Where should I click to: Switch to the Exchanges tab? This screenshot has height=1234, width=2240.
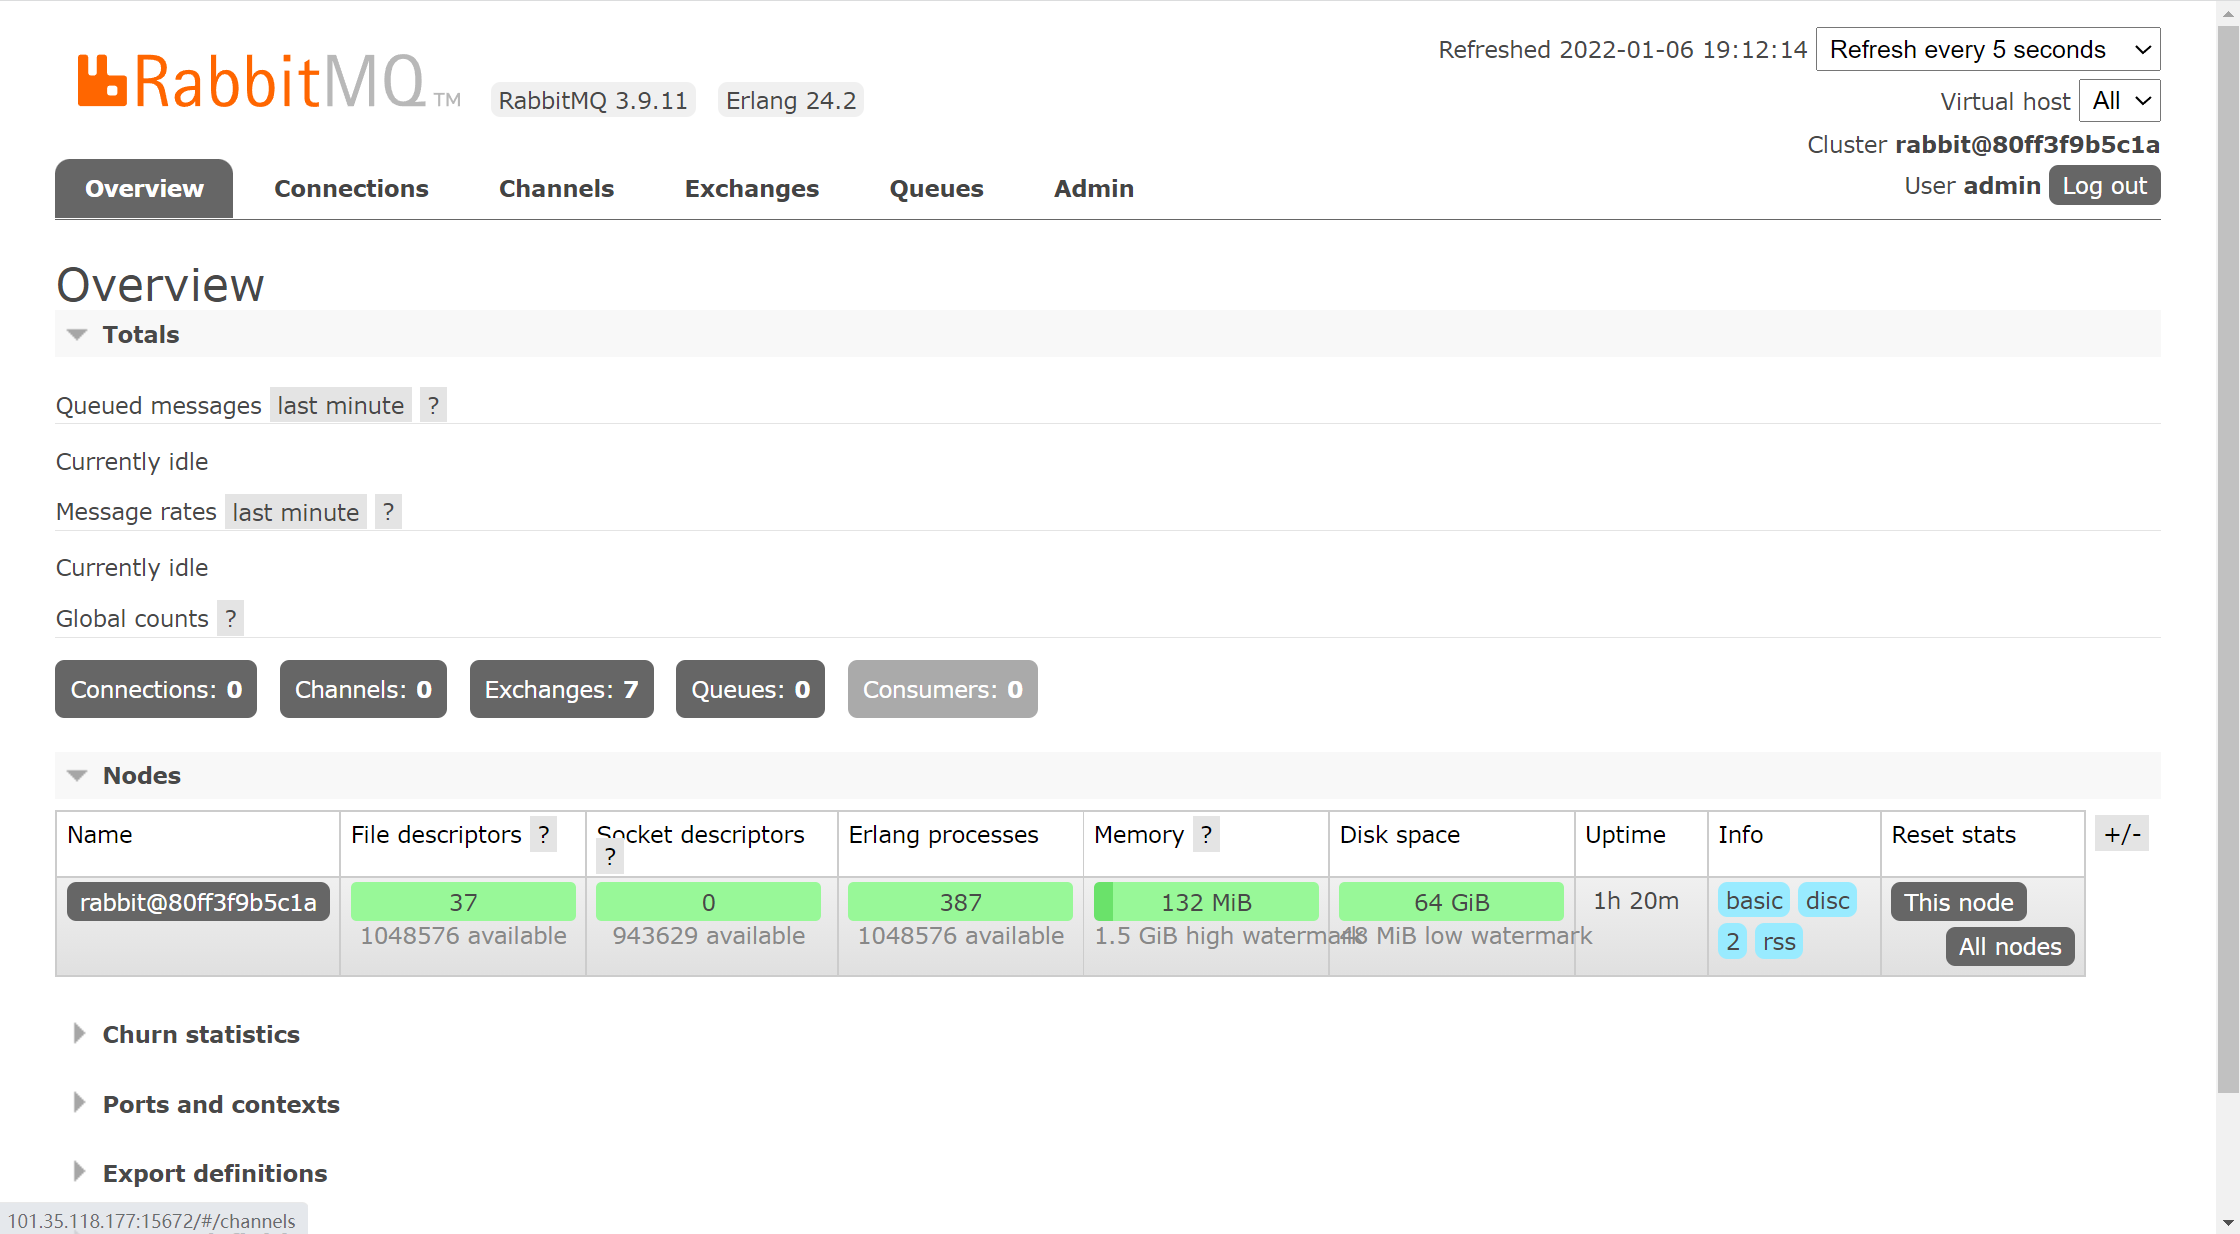point(751,188)
